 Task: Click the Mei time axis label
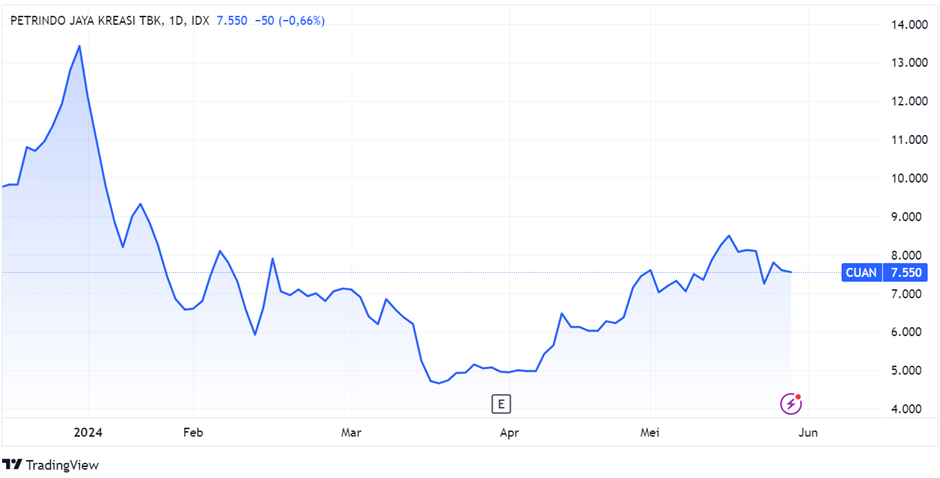(650, 432)
